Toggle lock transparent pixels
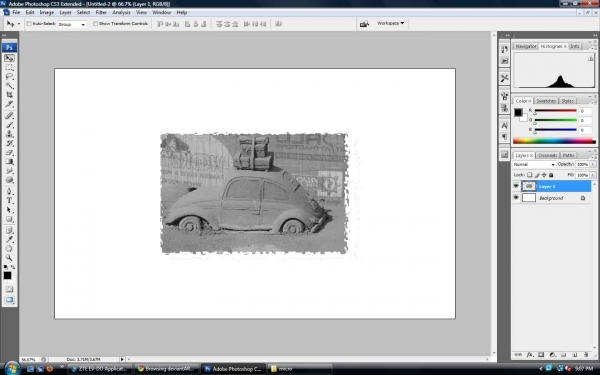The image size is (600, 375). point(530,175)
